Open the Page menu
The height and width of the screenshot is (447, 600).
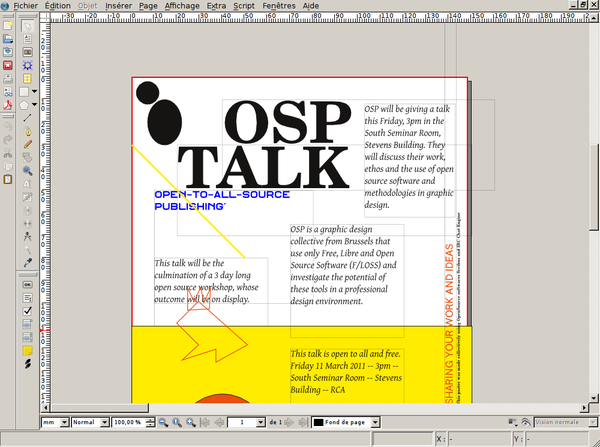[x=148, y=6]
